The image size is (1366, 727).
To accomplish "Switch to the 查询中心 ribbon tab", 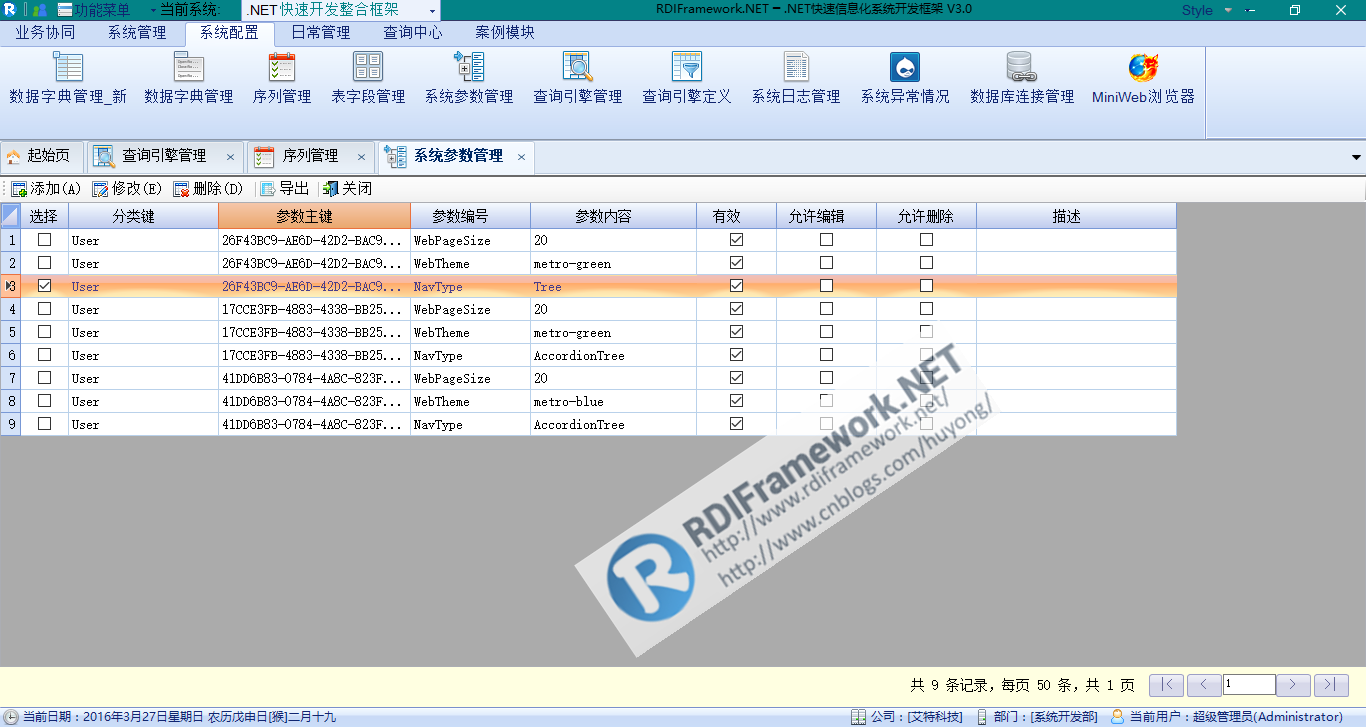I will pyautogui.click(x=413, y=32).
